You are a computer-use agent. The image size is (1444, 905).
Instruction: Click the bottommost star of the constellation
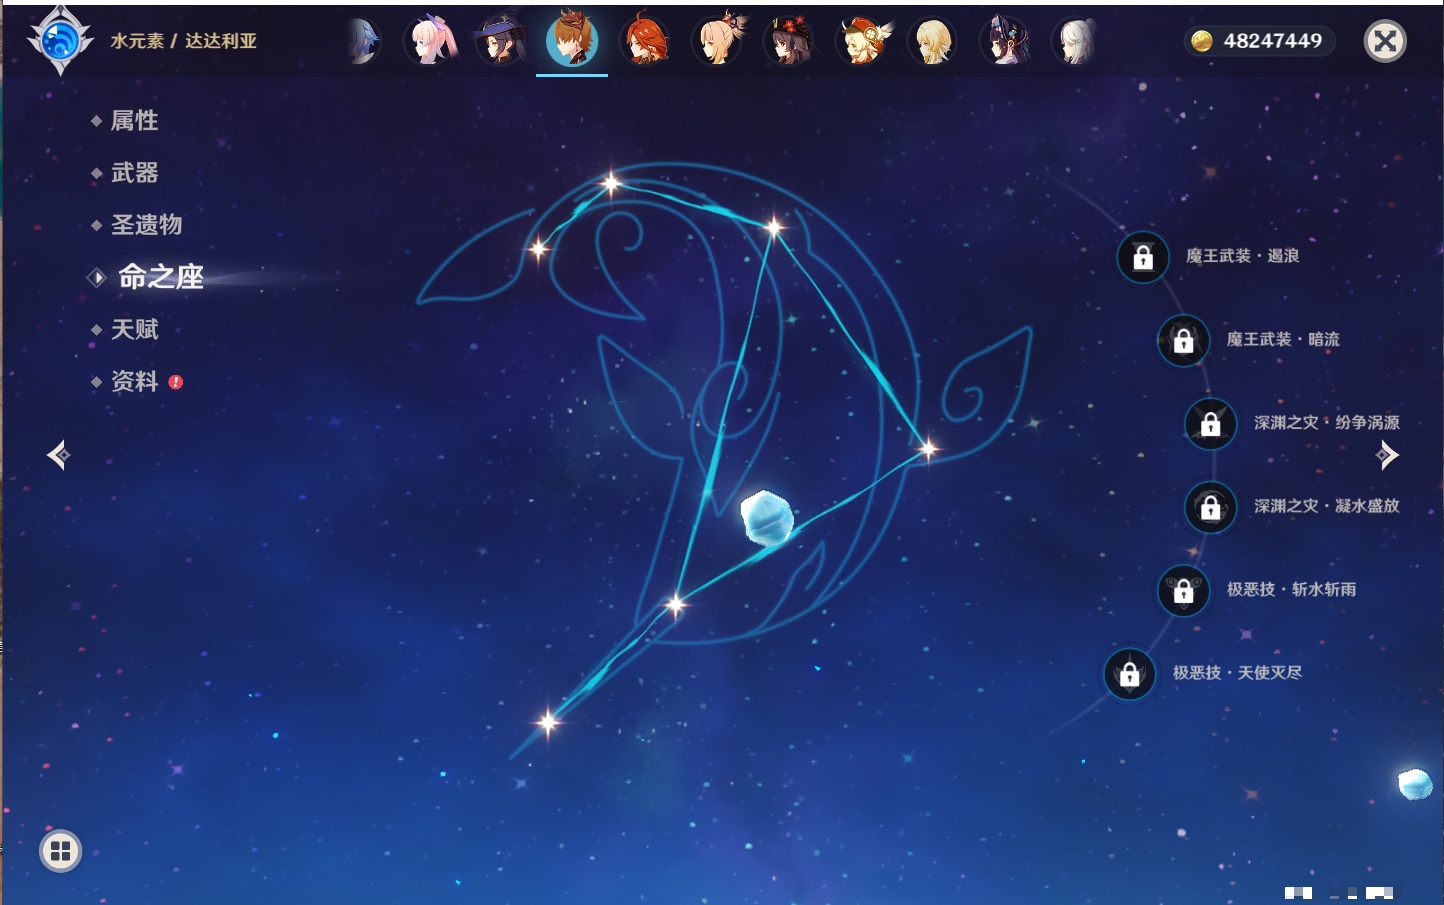[548, 722]
